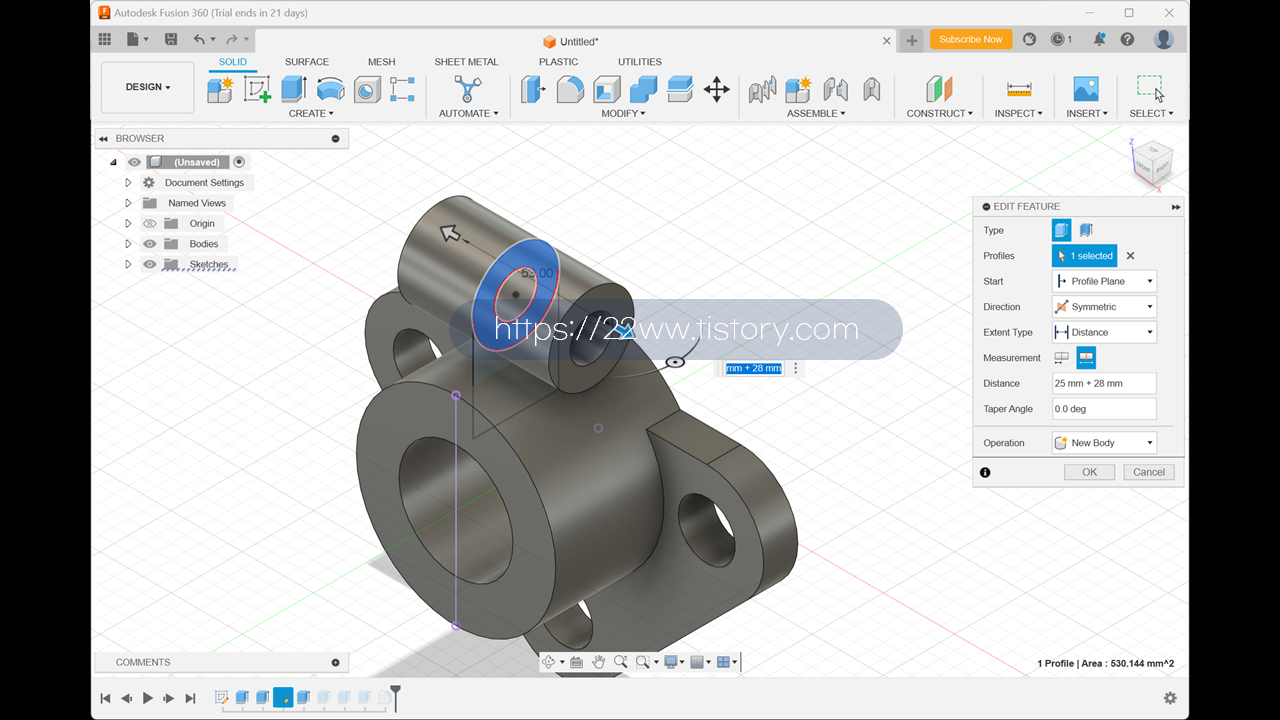Switch to the SHEET METAL tab

point(465,62)
